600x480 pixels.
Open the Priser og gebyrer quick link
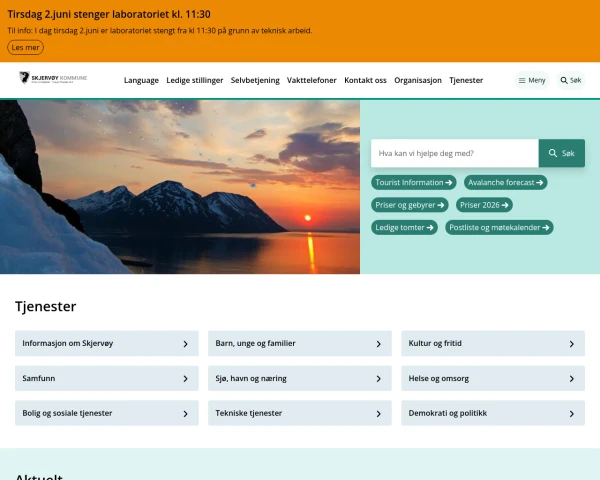[409, 205]
